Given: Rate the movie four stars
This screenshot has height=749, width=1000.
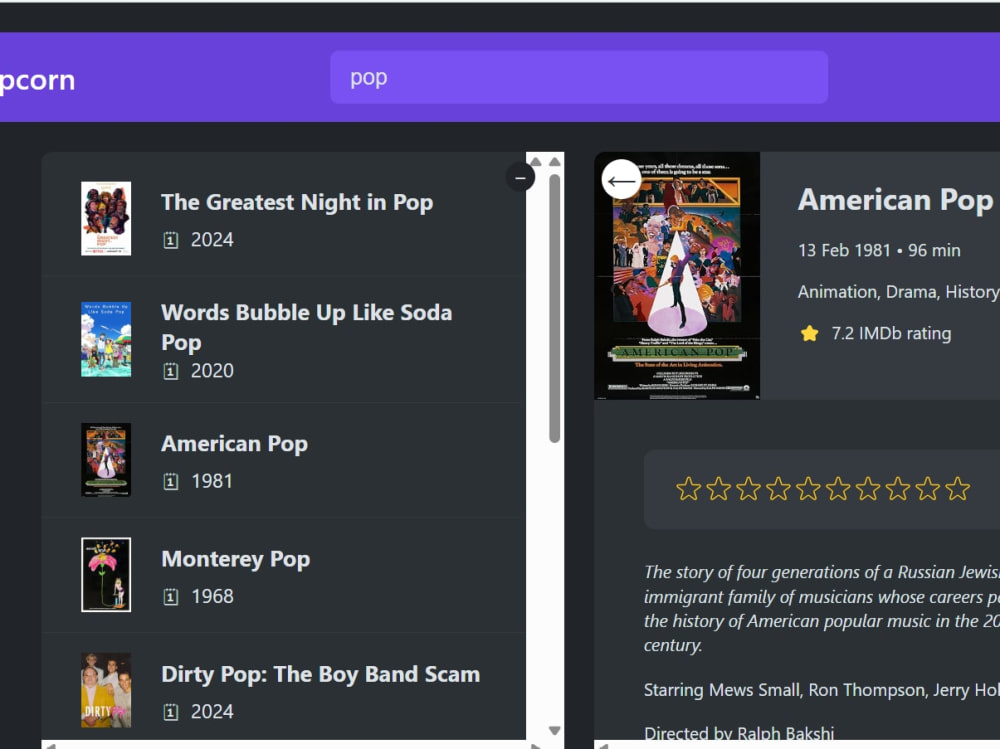Looking at the screenshot, I should coord(778,489).
